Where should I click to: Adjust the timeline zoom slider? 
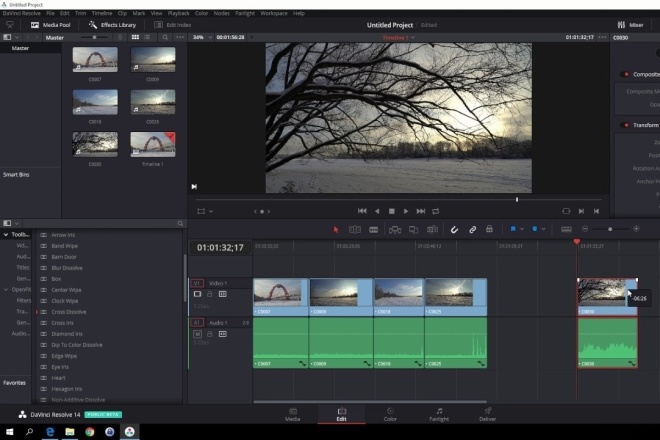pos(610,229)
